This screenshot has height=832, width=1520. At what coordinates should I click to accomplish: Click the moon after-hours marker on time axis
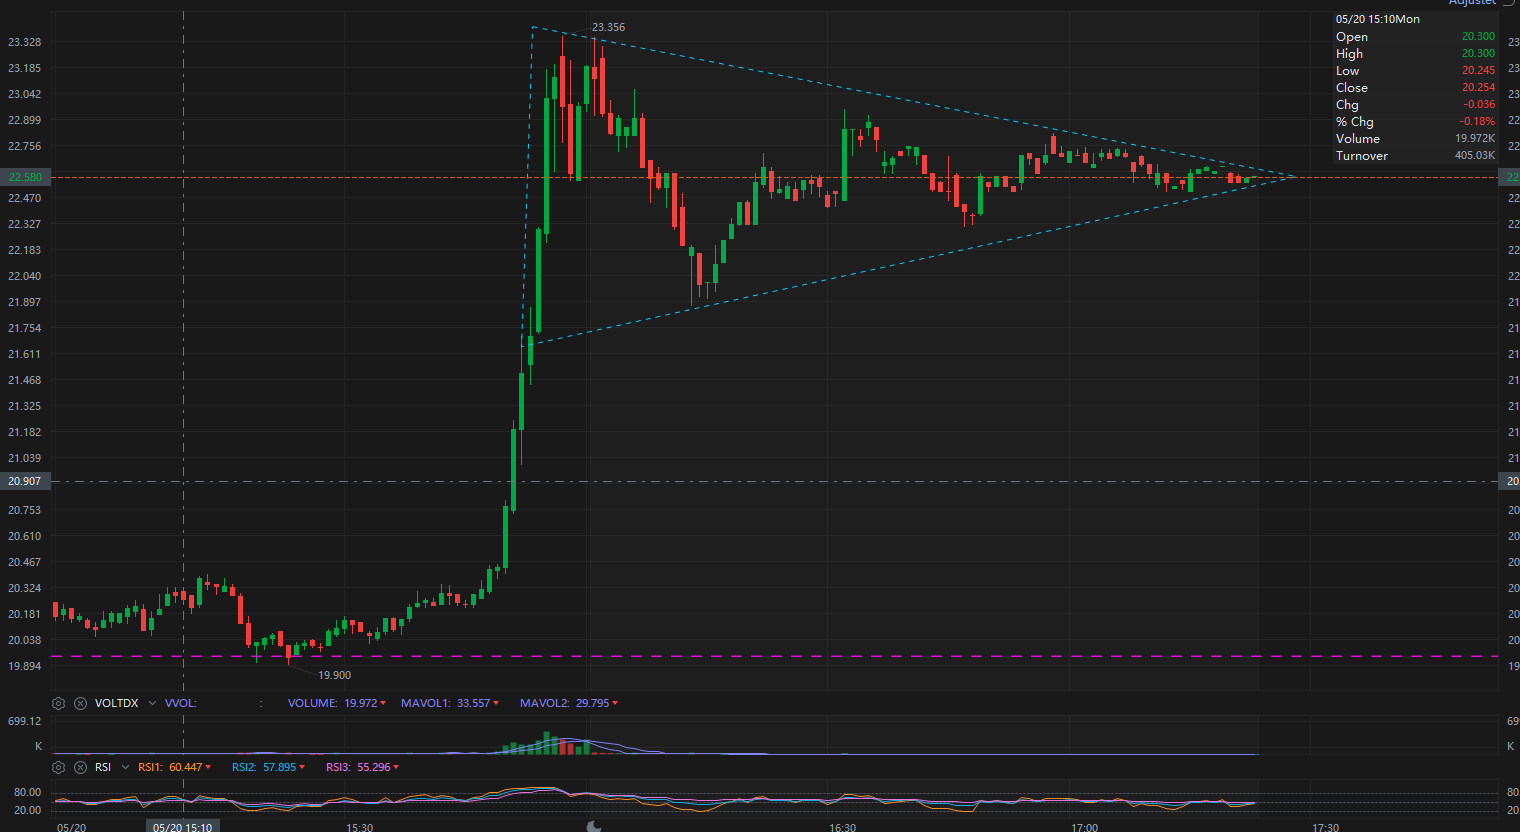[594, 826]
